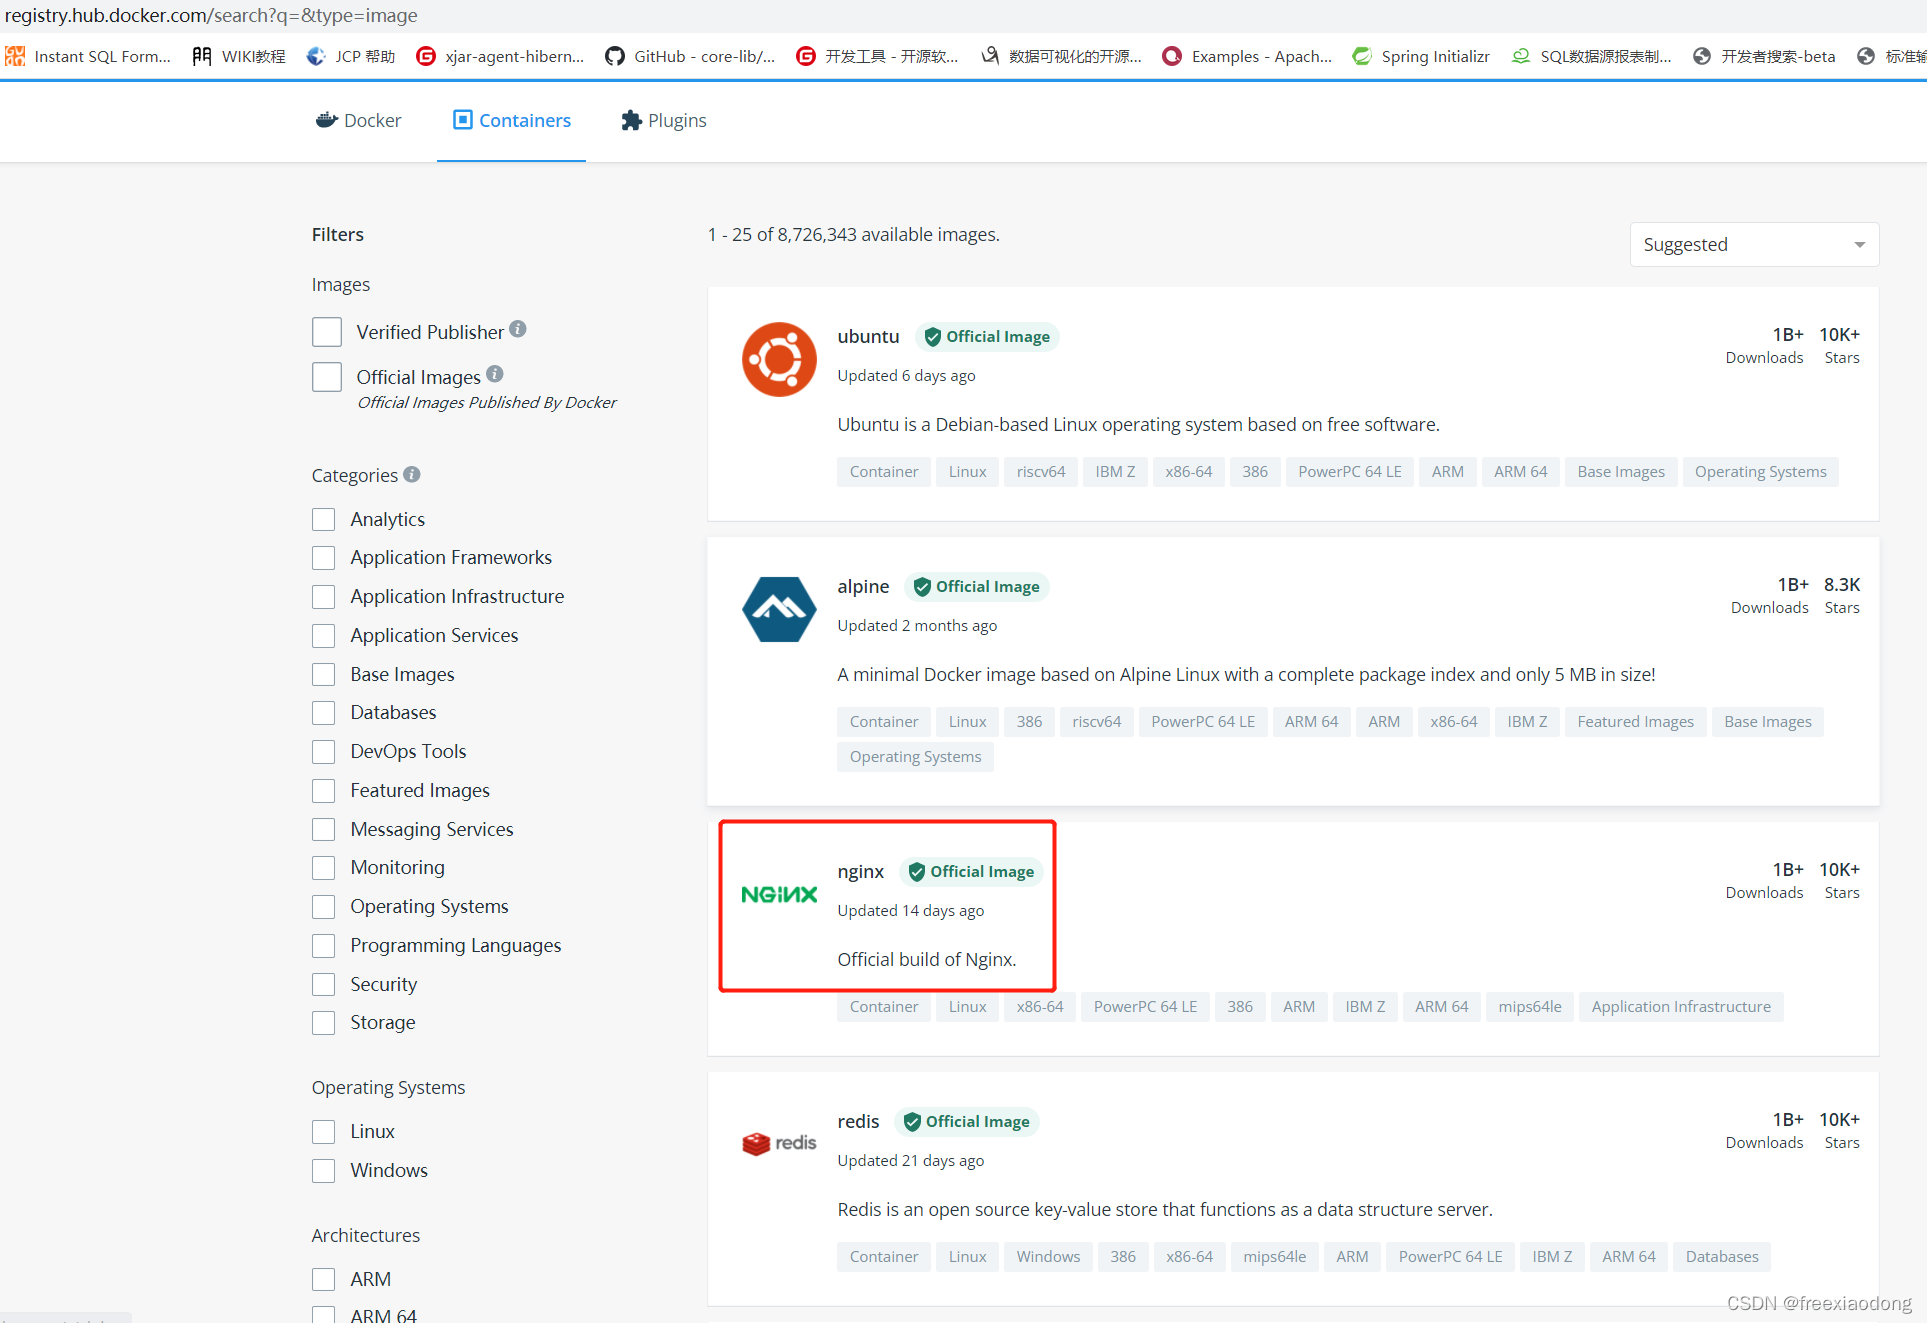The height and width of the screenshot is (1323, 1927).
Task: Check the Base Images category
Action: (x=323, y=674)
